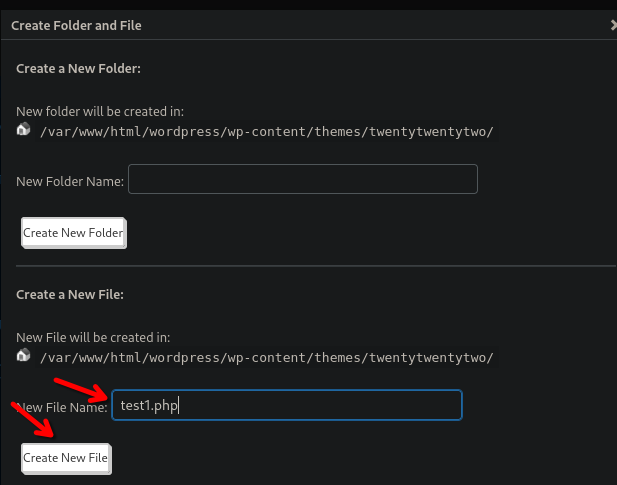
Task: Focus the New Folder Name text field
Action: [x=303, y=180]
